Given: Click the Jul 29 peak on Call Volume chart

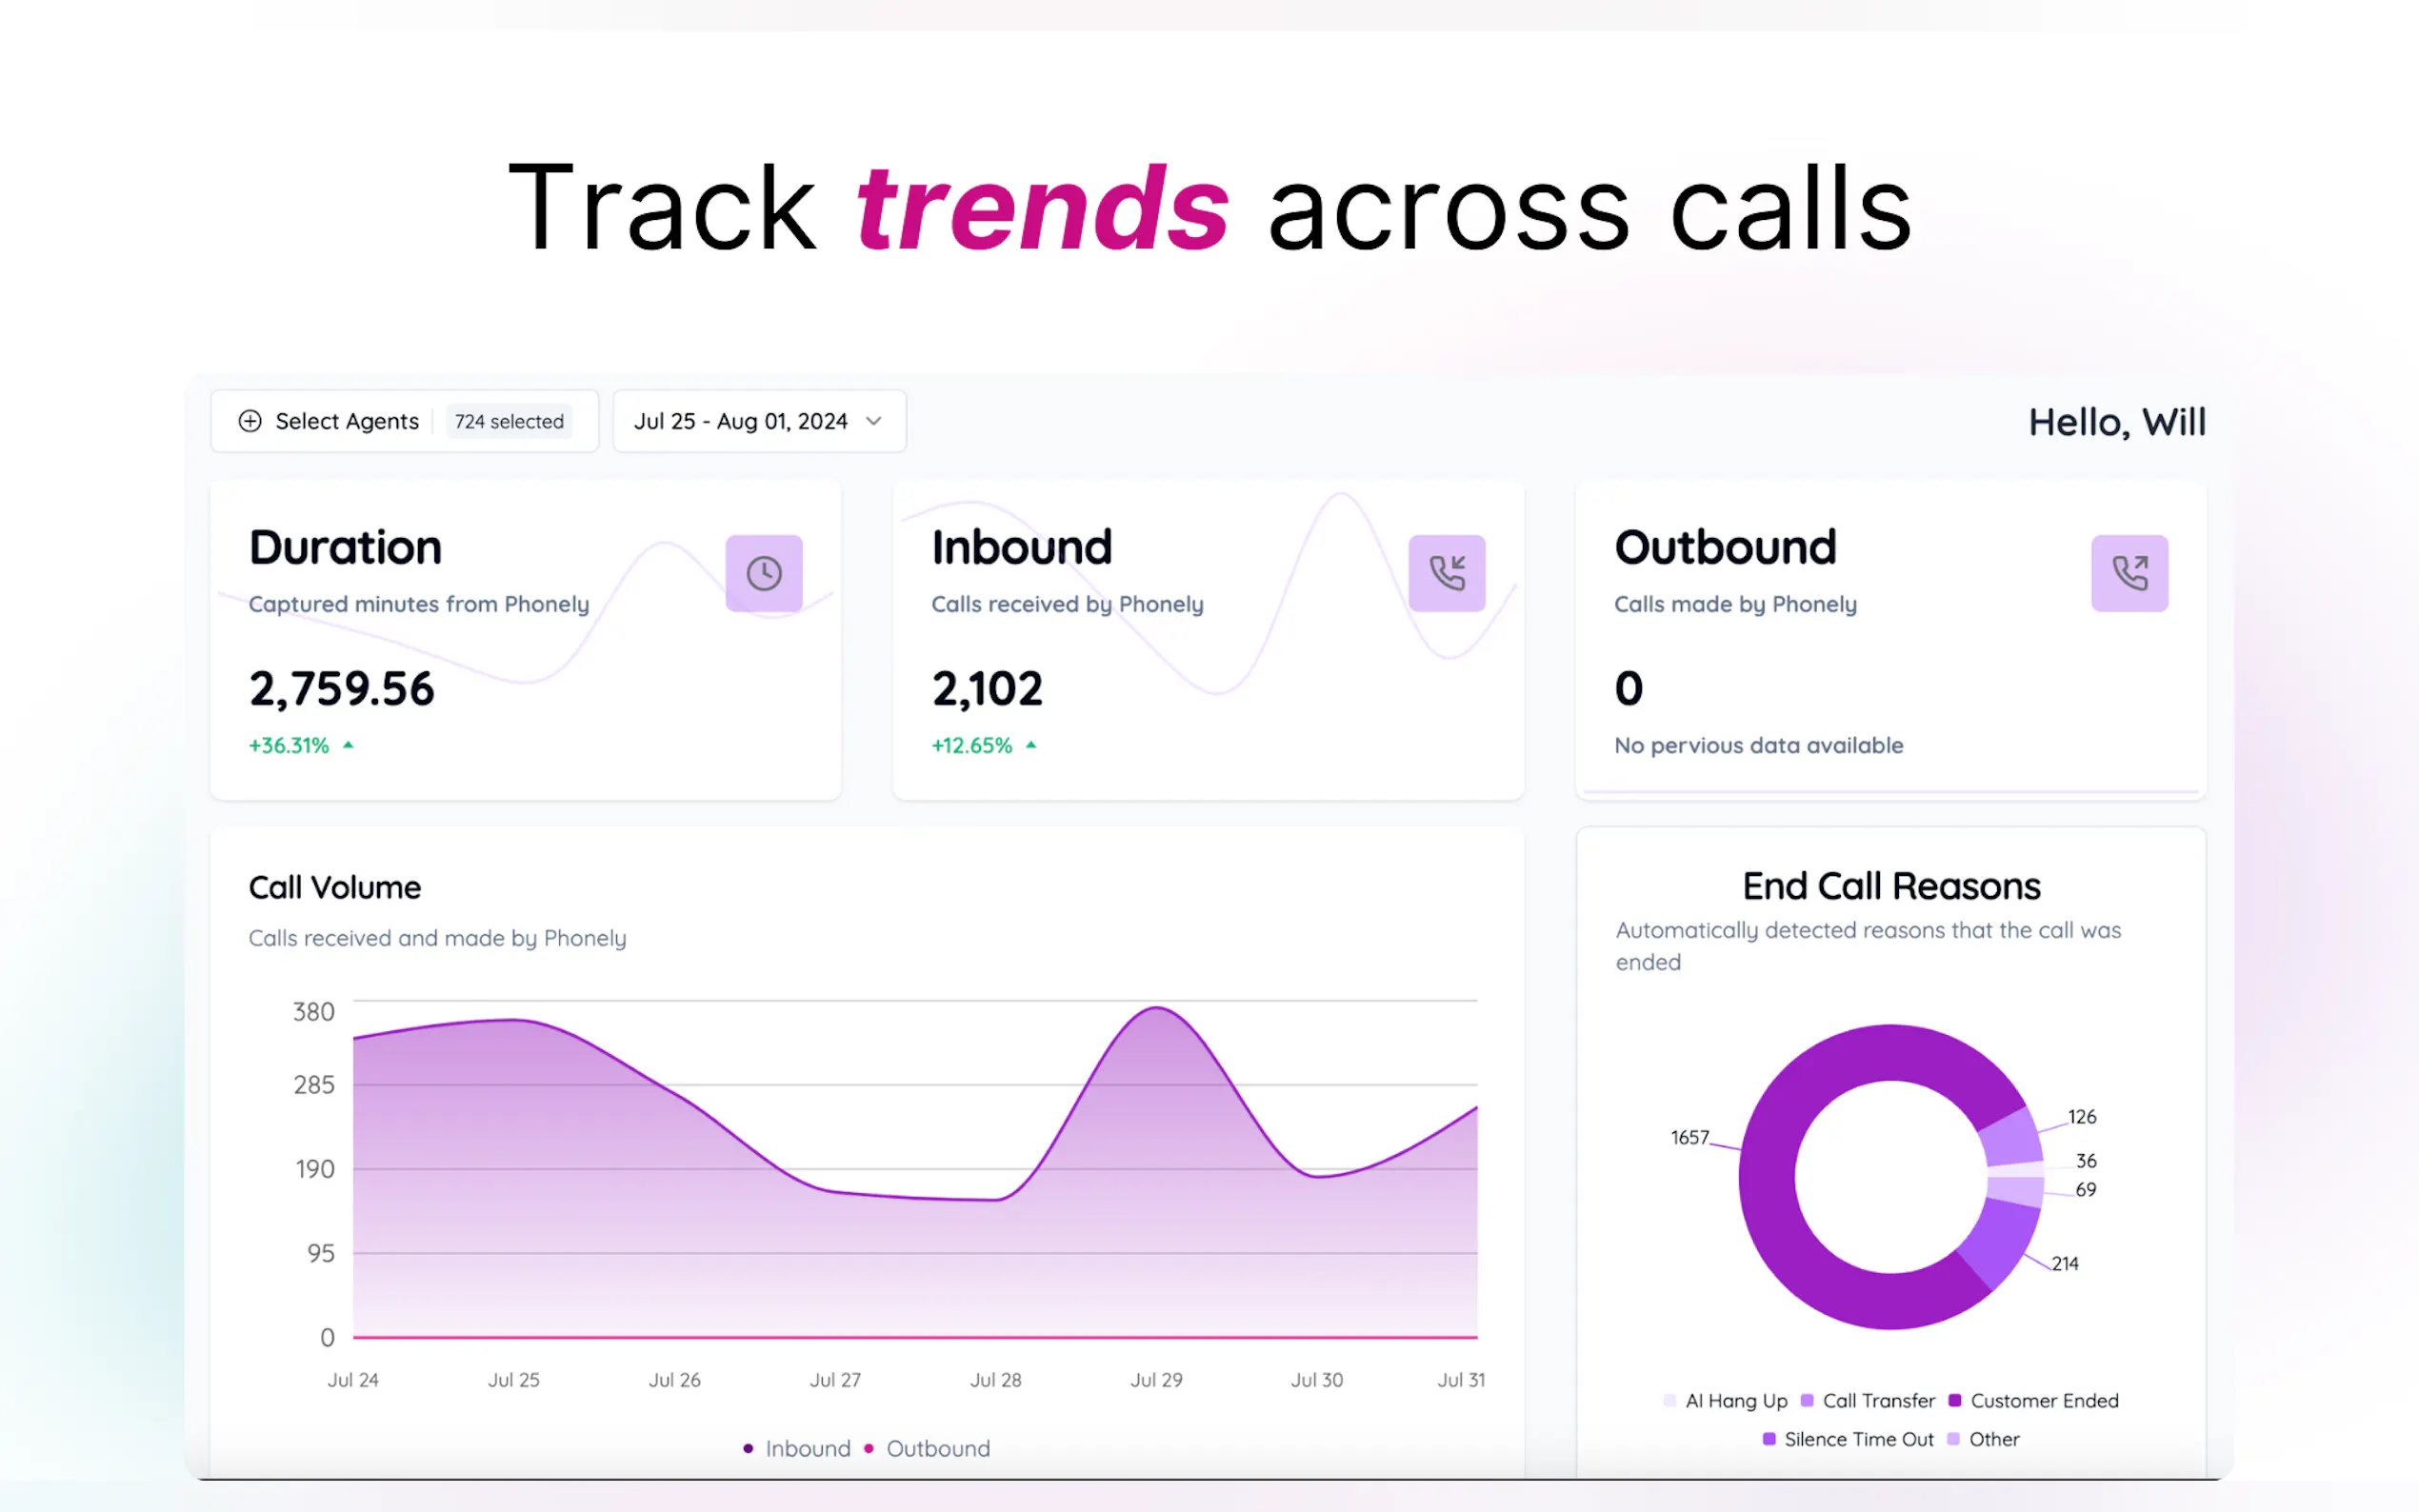Looking at the screenshot, I should (1156, 1008).
